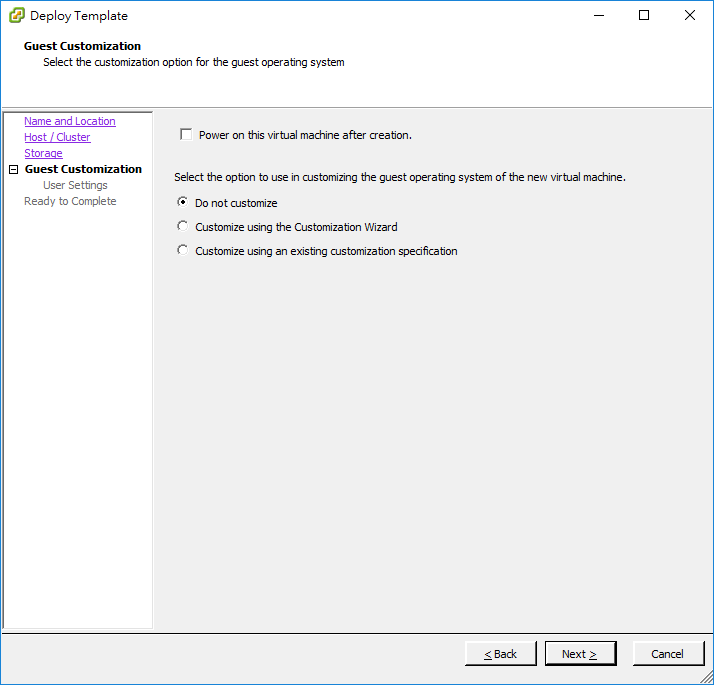Cancel the Deploy Template wizard
This screenshot has width=714, height=685.
(x=668, y=654)
